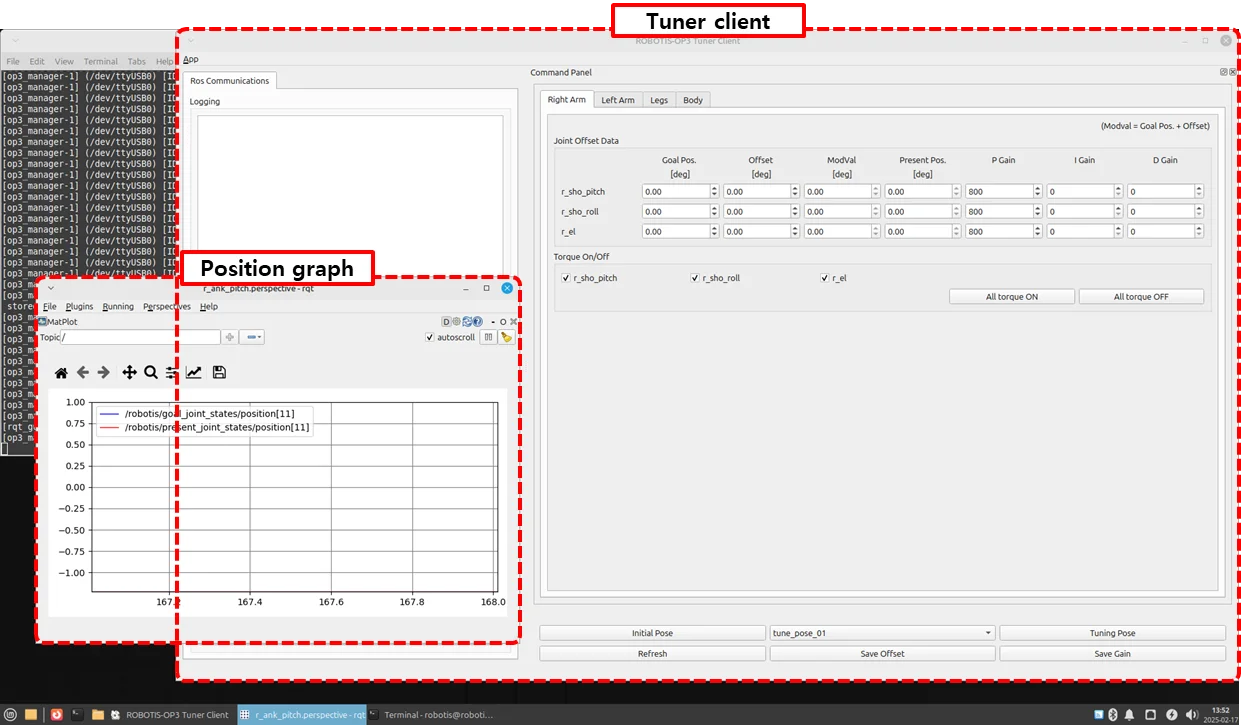Close the MatPlot plugin panel
The width and height of the screenshot is (1241, 725).
(513, 322)
